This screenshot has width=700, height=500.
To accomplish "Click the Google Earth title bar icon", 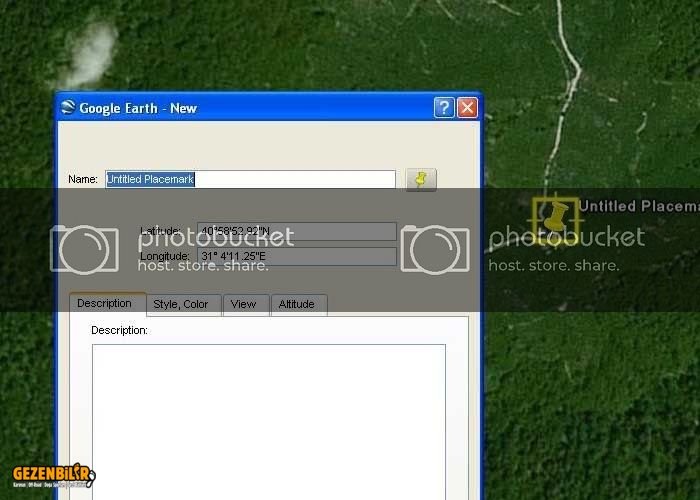I will pyautogui.click(x=68, y=108).
